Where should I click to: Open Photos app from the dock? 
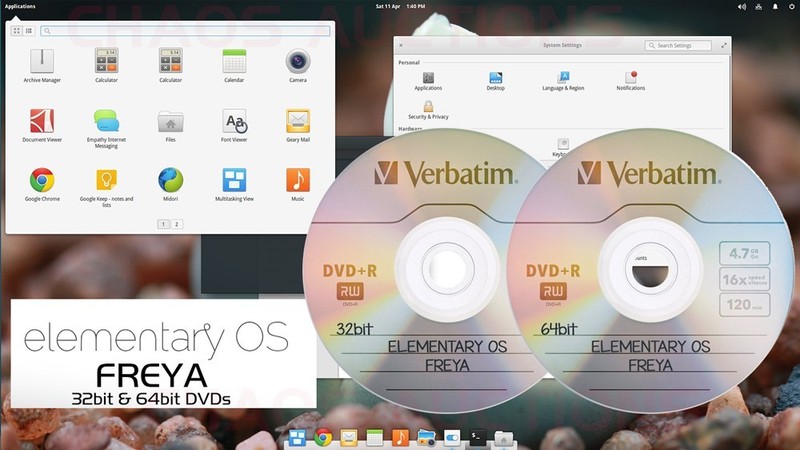coord(426,438)
